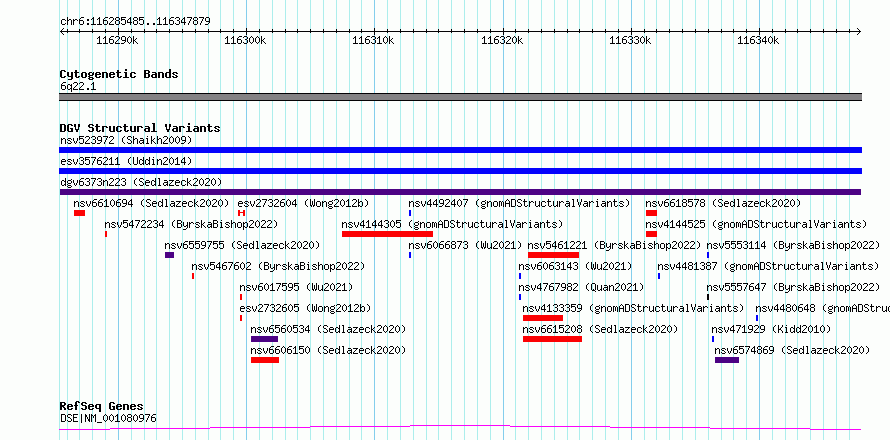Click esv2732605 (Wong2012b) label
890x440 pixels.
(x=305, y=308)
